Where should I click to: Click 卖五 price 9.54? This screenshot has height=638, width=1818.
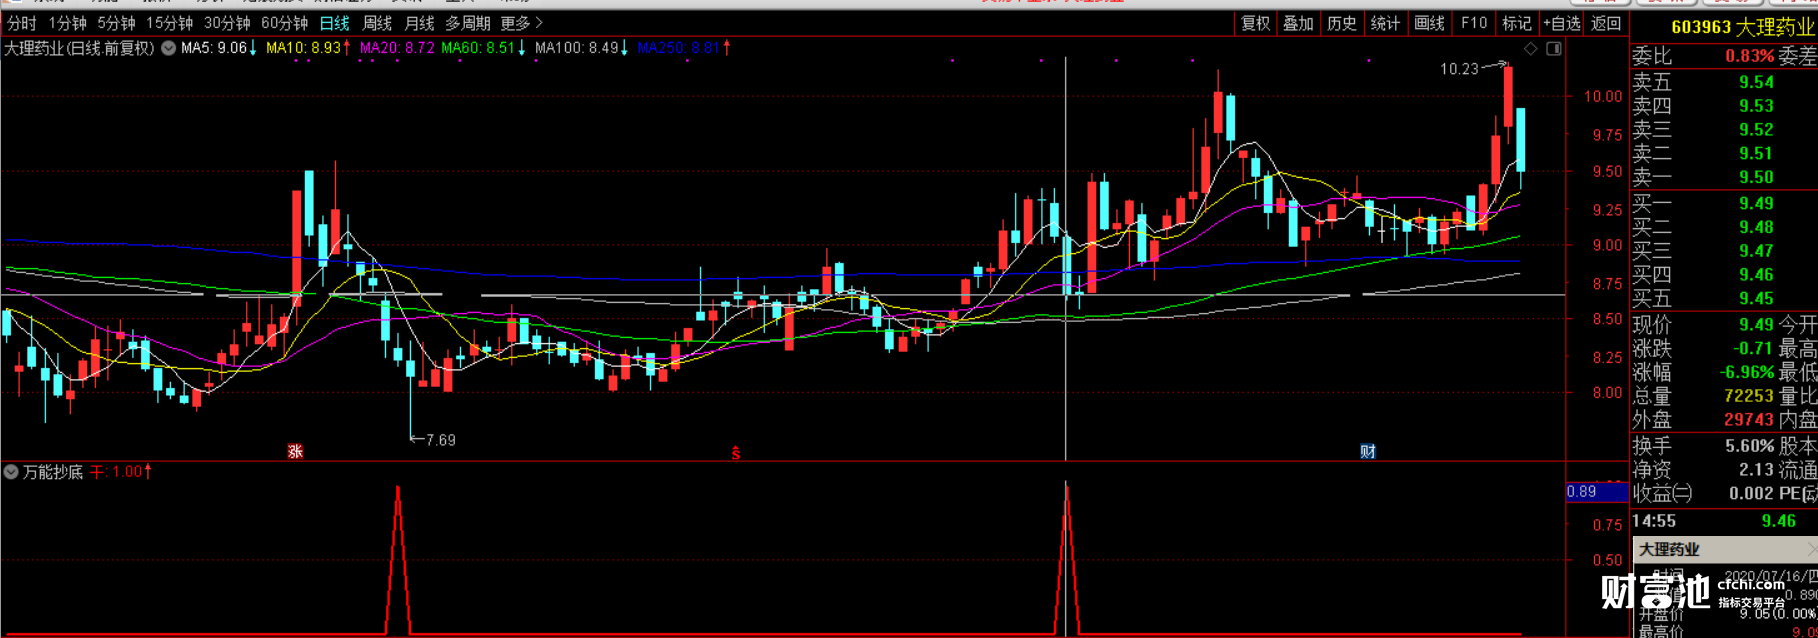coord(1757,82)
